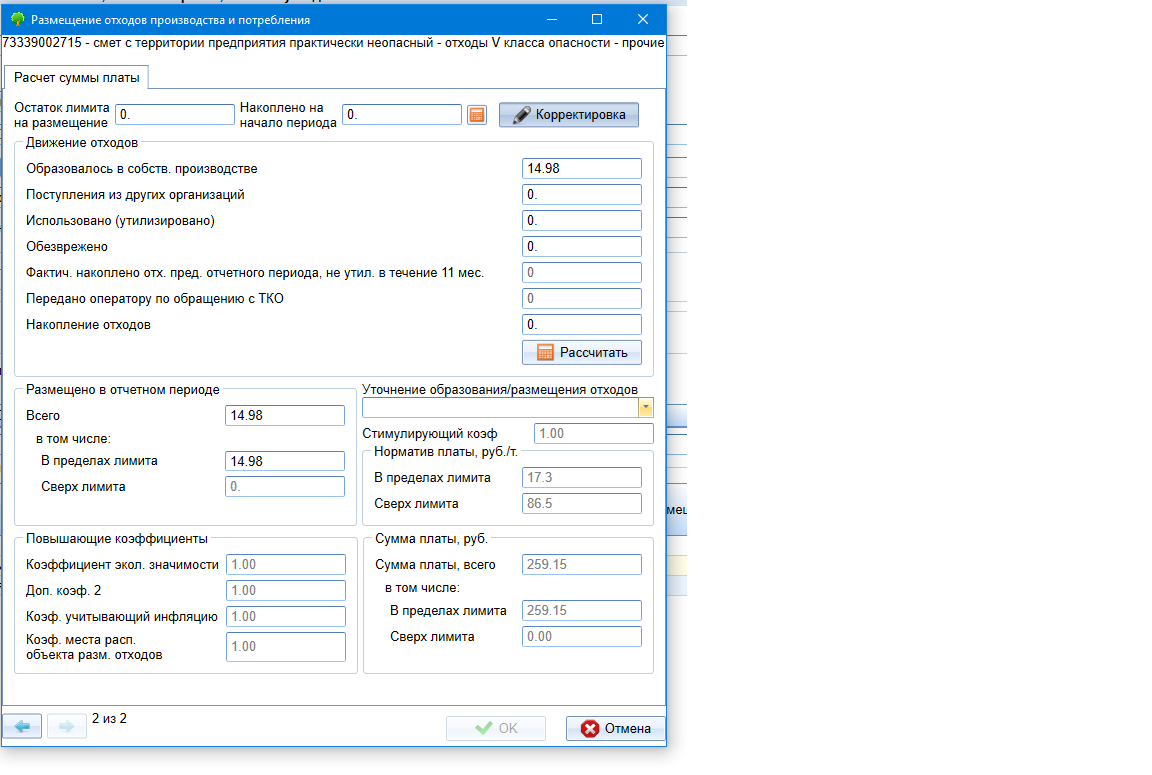The width and height of the screenshot is (1152, 775).
Task: Click Отмена to cancel the dialog
Action: pyautogui.click(x=615, y=728)
